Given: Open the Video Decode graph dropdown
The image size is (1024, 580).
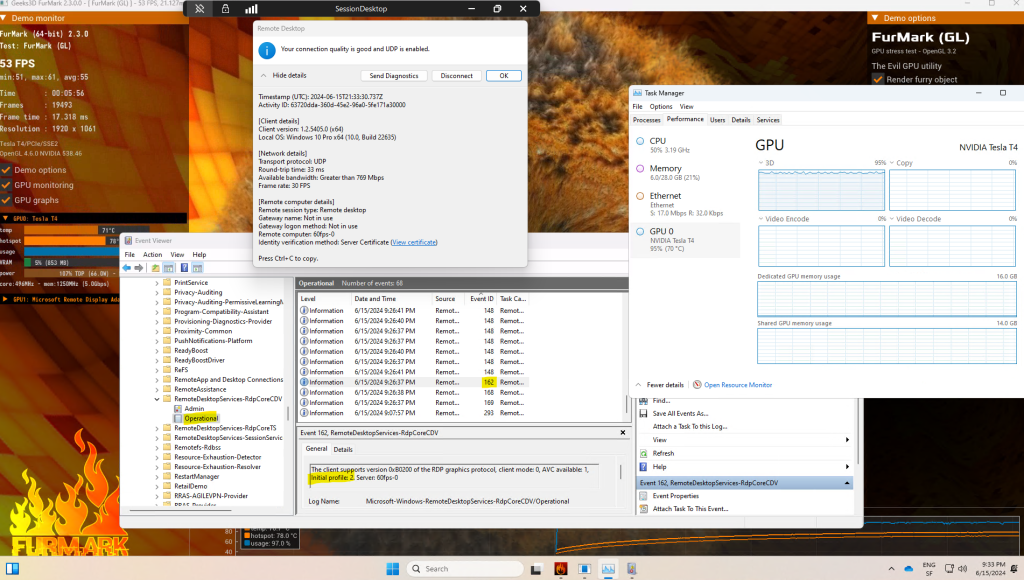Looking at the screenshot, I should click(891, 219).
